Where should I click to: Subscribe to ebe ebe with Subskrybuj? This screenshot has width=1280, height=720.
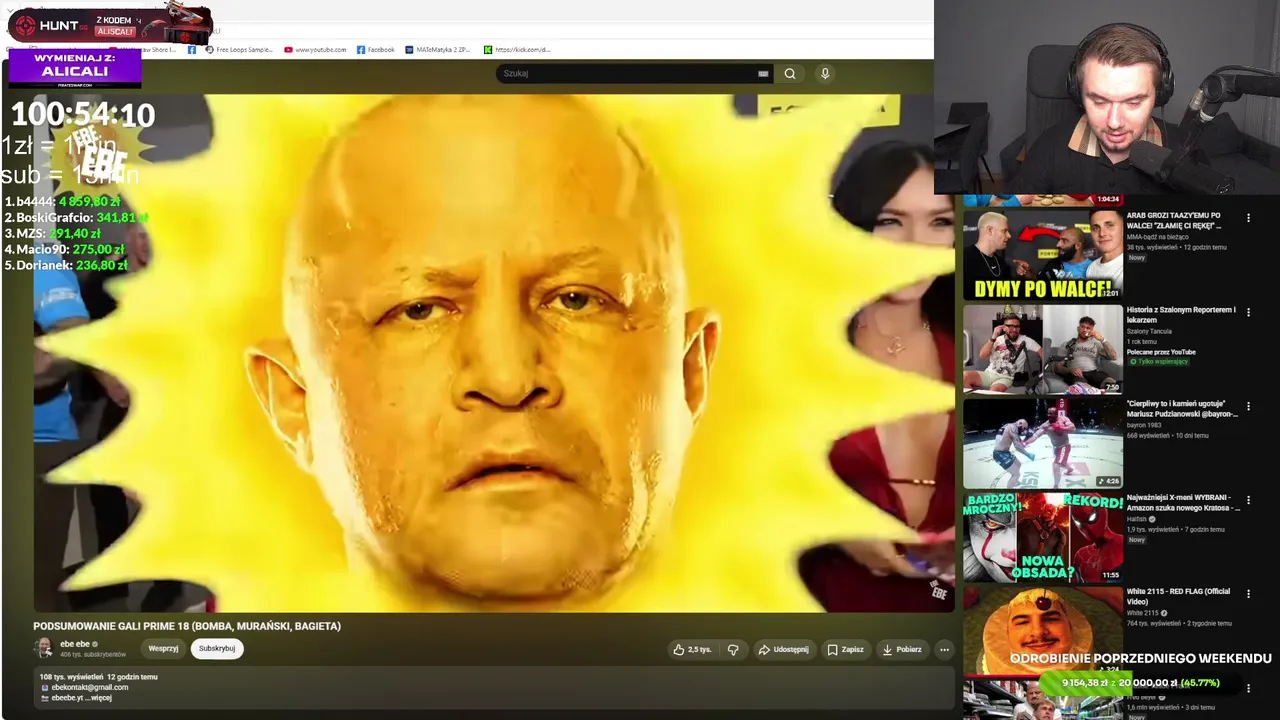217,648
